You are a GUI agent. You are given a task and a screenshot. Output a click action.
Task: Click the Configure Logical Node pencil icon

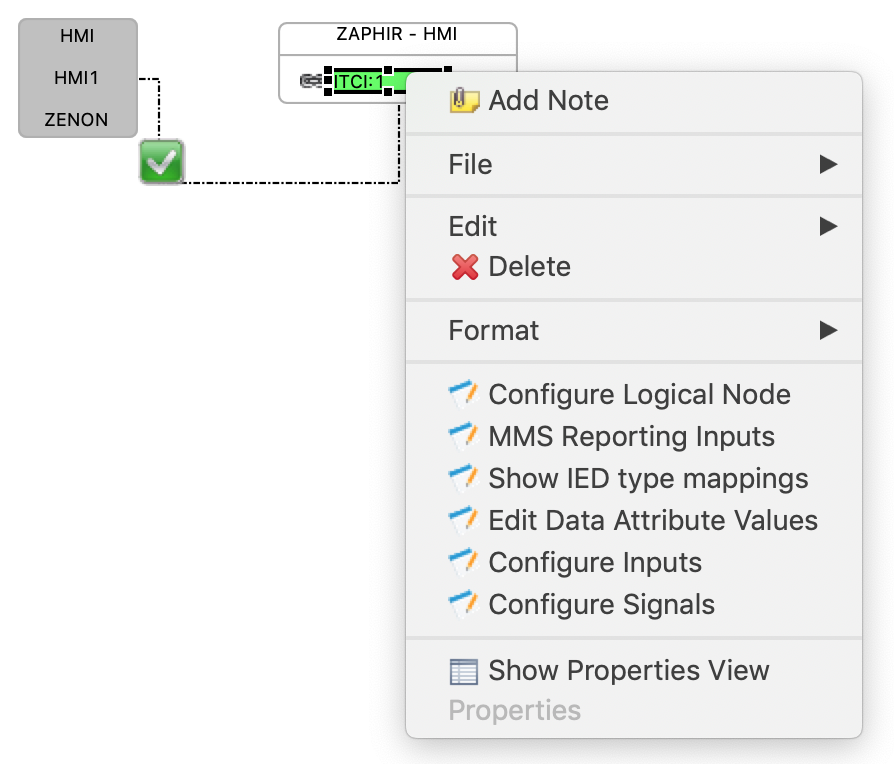(x=464, y=395)
